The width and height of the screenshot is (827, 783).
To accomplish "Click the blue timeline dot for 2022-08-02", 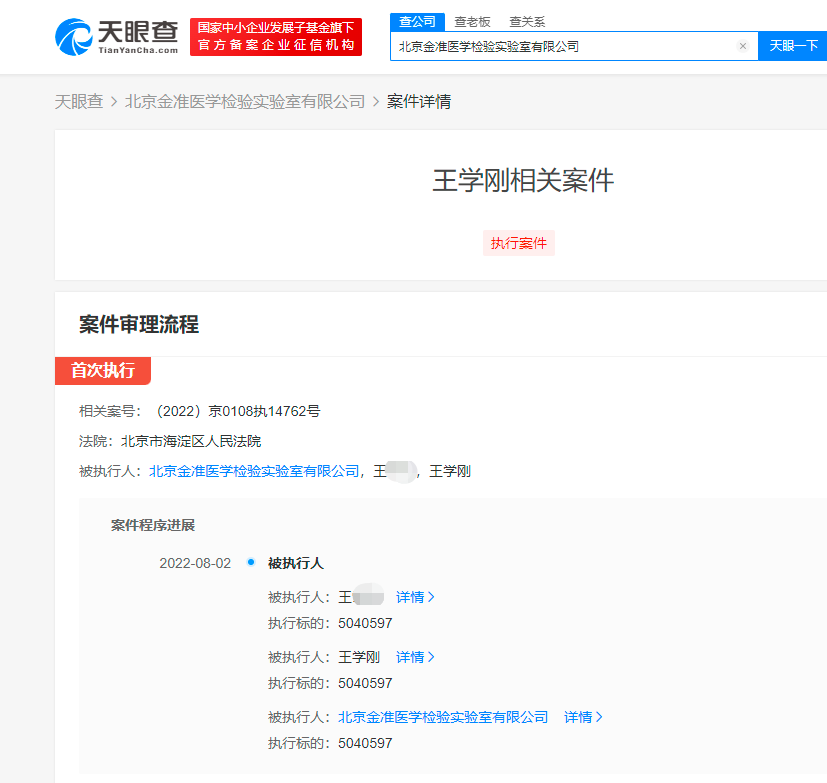I will (250, 563).
